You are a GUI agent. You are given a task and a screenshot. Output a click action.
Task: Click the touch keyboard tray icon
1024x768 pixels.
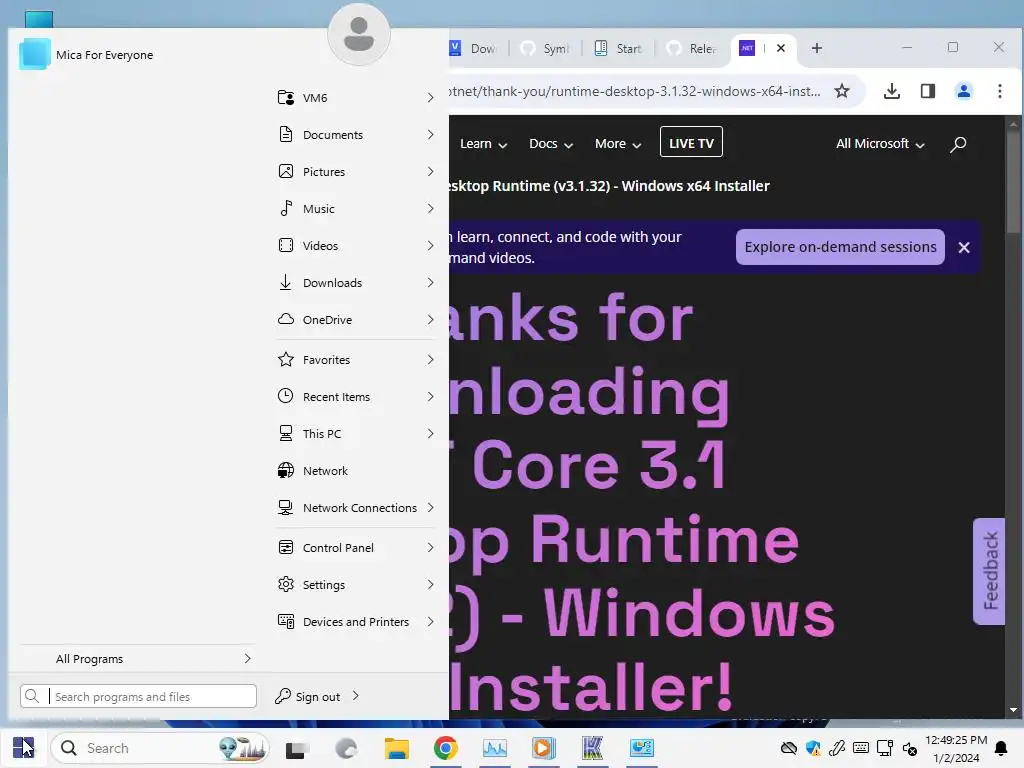tap(861, 748)
